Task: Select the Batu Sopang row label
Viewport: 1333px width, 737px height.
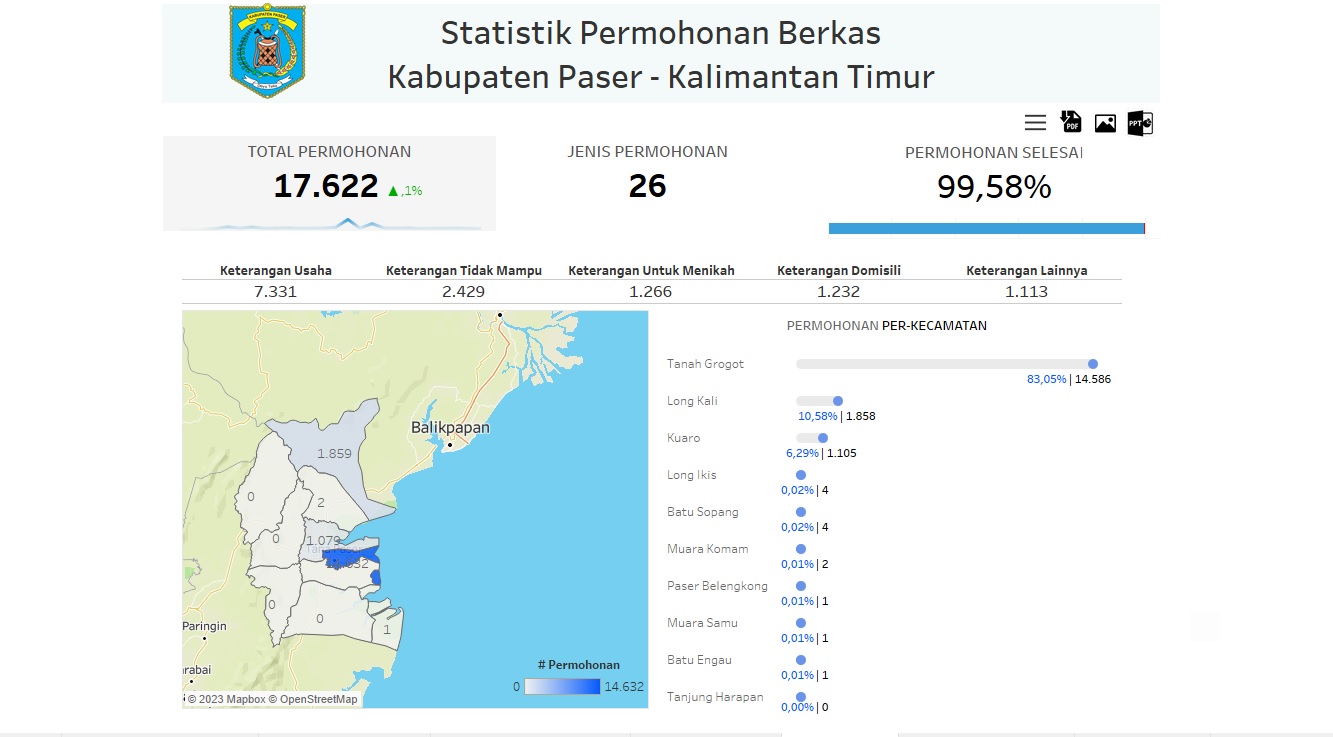Action: click(702, 512)
